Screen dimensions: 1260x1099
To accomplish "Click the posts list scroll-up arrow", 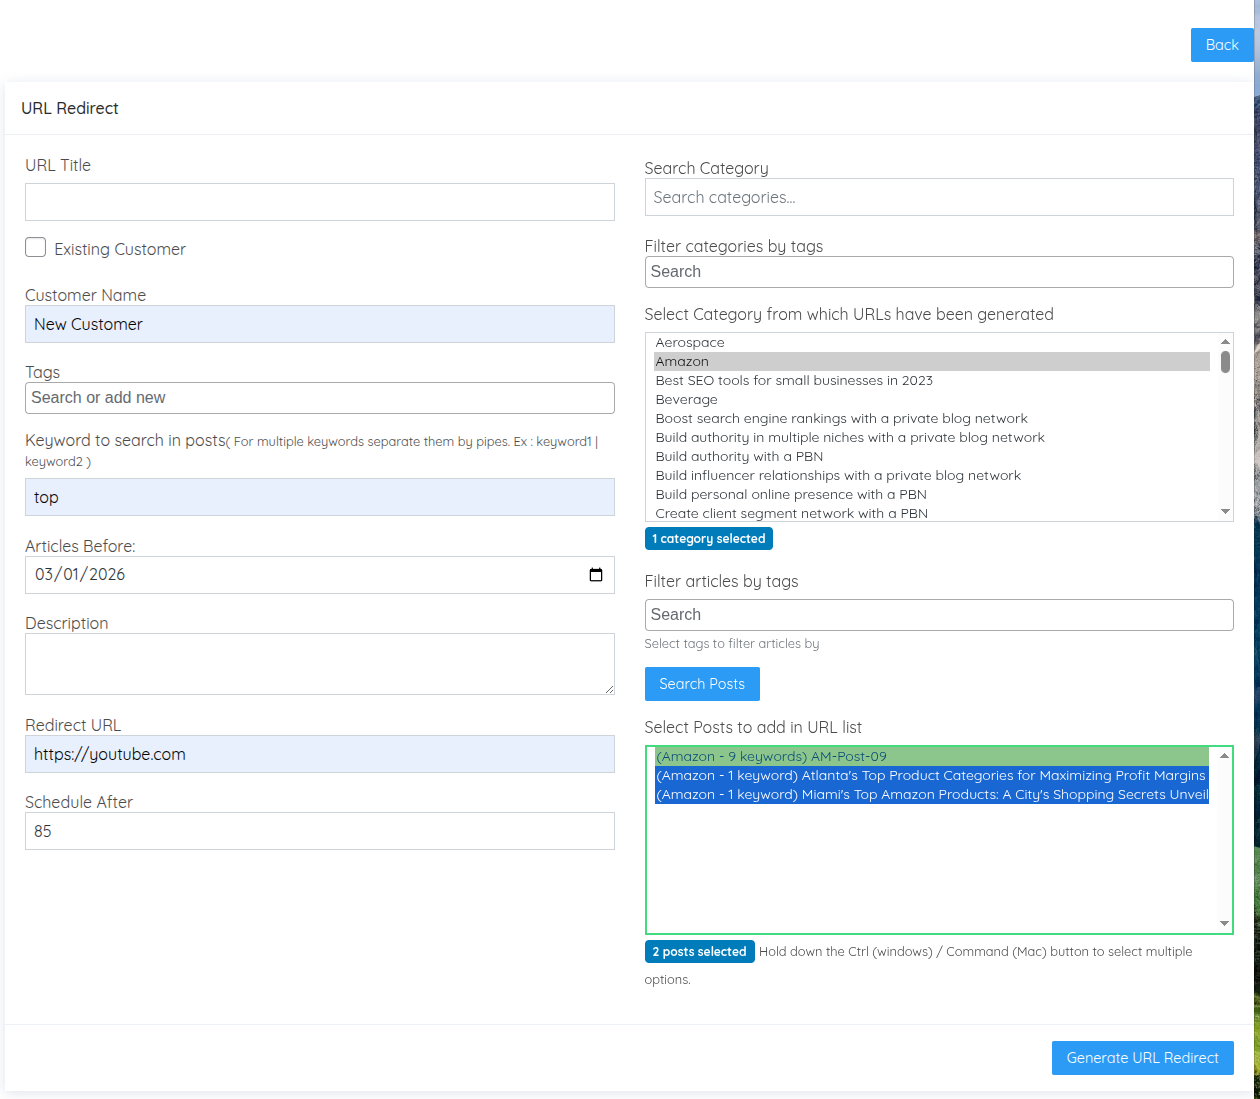I will pyautogui.click(x=1224, y=756).
